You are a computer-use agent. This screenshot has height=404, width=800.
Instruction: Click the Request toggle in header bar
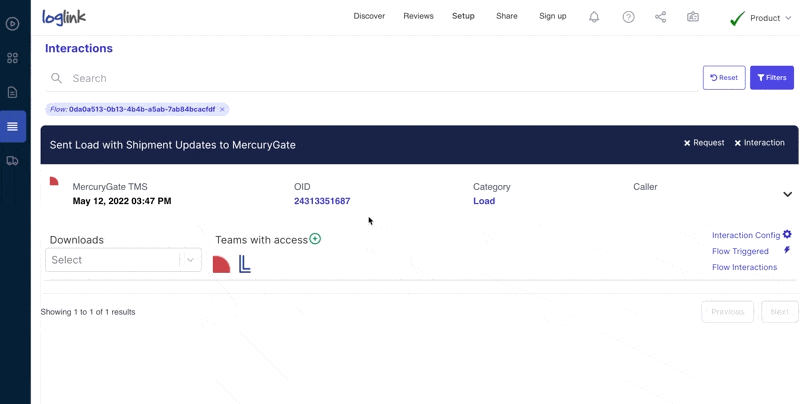(x=704, y=143)
